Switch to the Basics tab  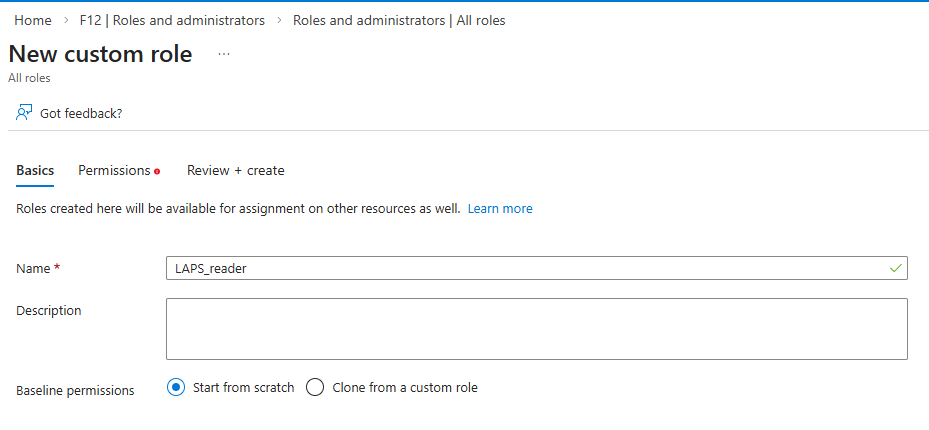(35, 171)
